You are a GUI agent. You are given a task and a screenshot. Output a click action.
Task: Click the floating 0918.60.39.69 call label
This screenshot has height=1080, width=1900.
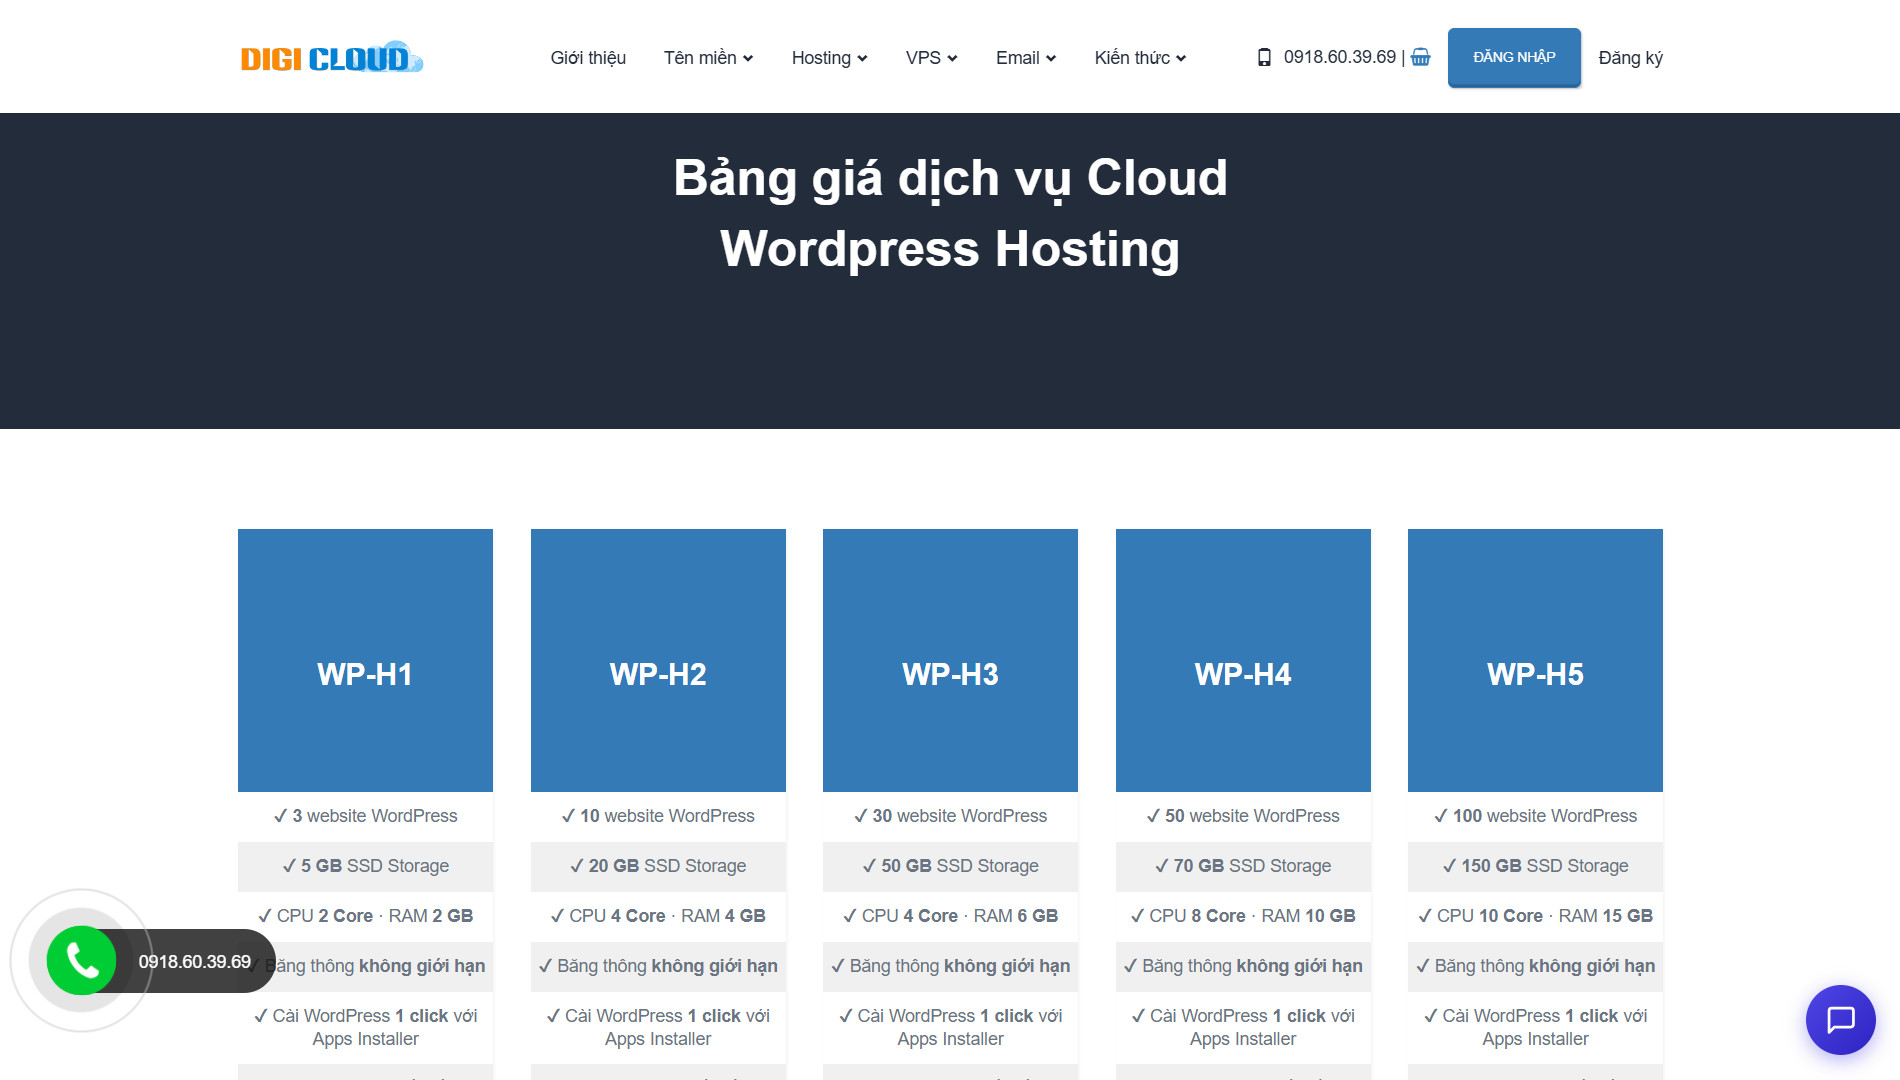pyautogui.click(x=195, y=961)
